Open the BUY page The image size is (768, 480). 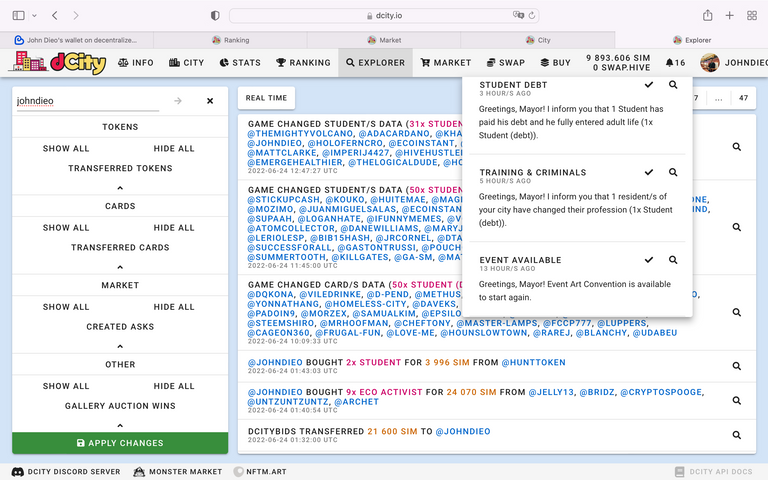click(555, 63)
